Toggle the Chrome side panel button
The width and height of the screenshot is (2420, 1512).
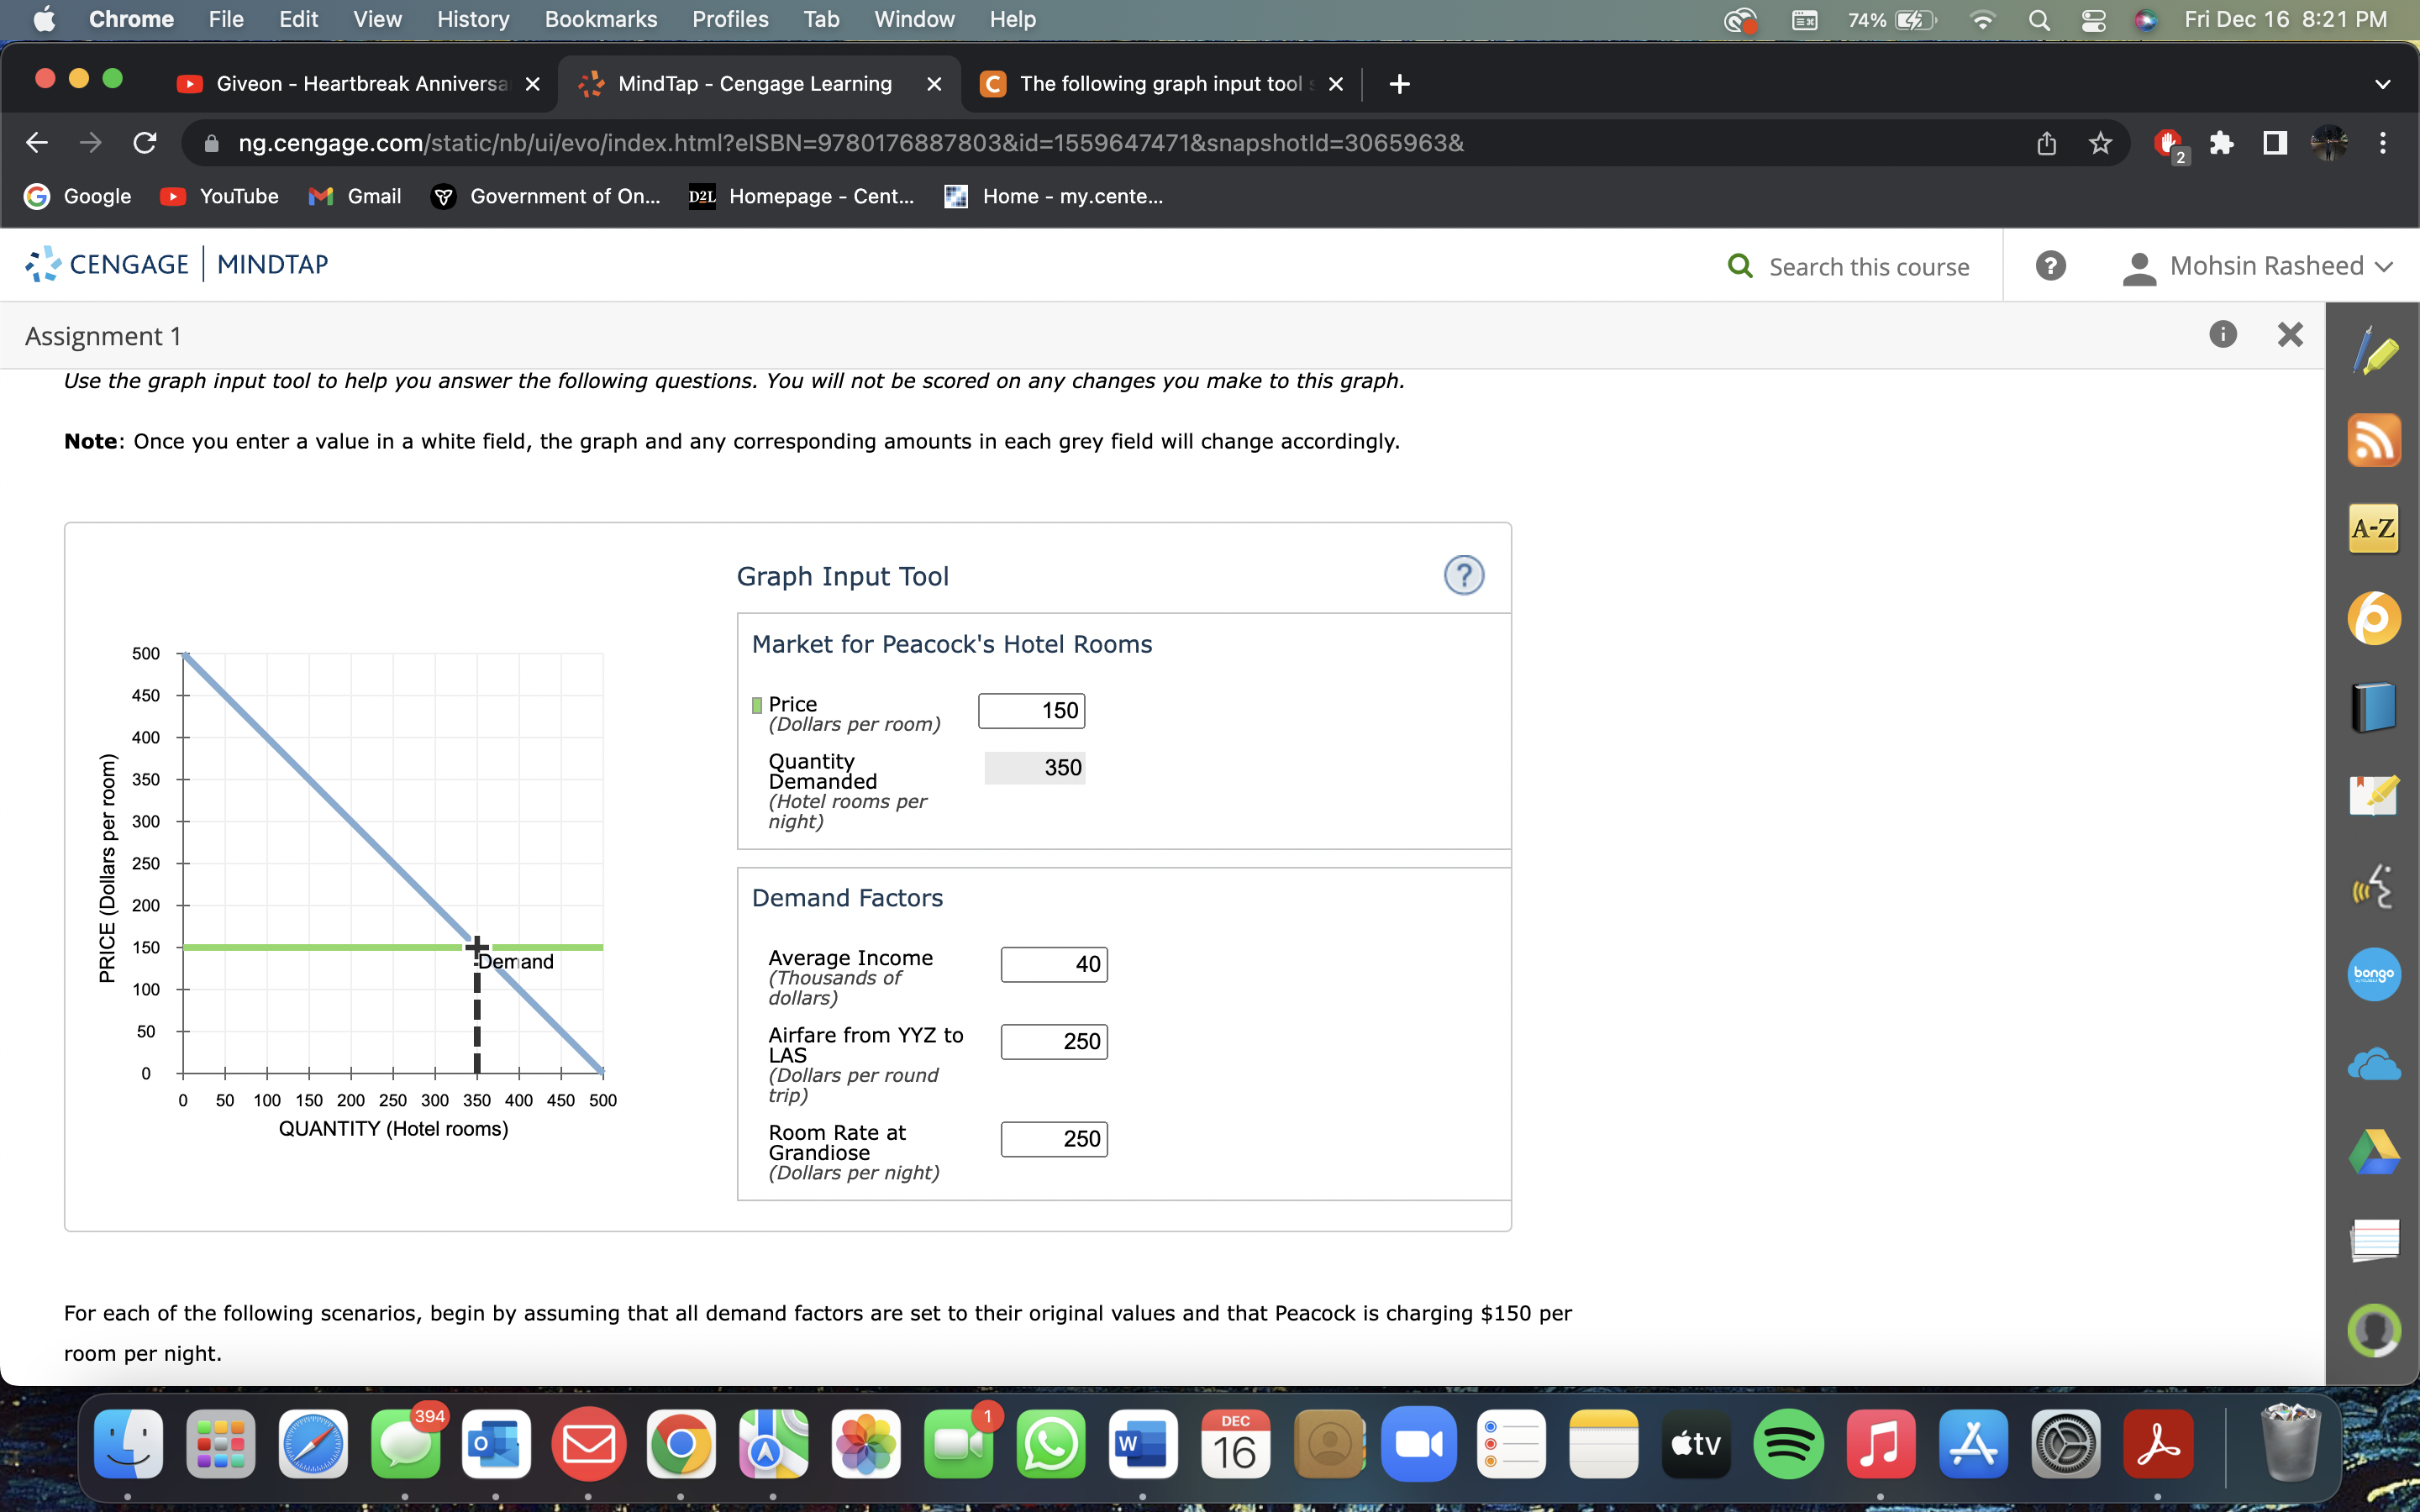(x=2274, y=143)
